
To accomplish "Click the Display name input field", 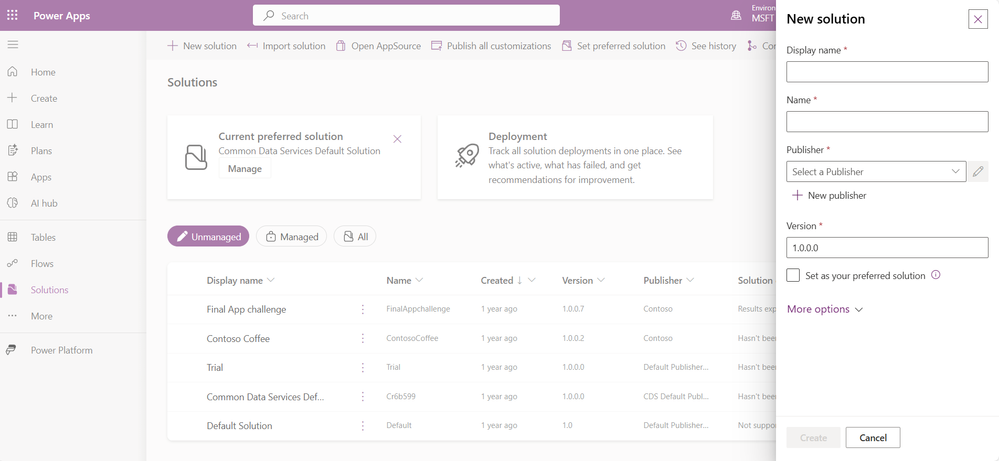I will (x=887, y=72).
